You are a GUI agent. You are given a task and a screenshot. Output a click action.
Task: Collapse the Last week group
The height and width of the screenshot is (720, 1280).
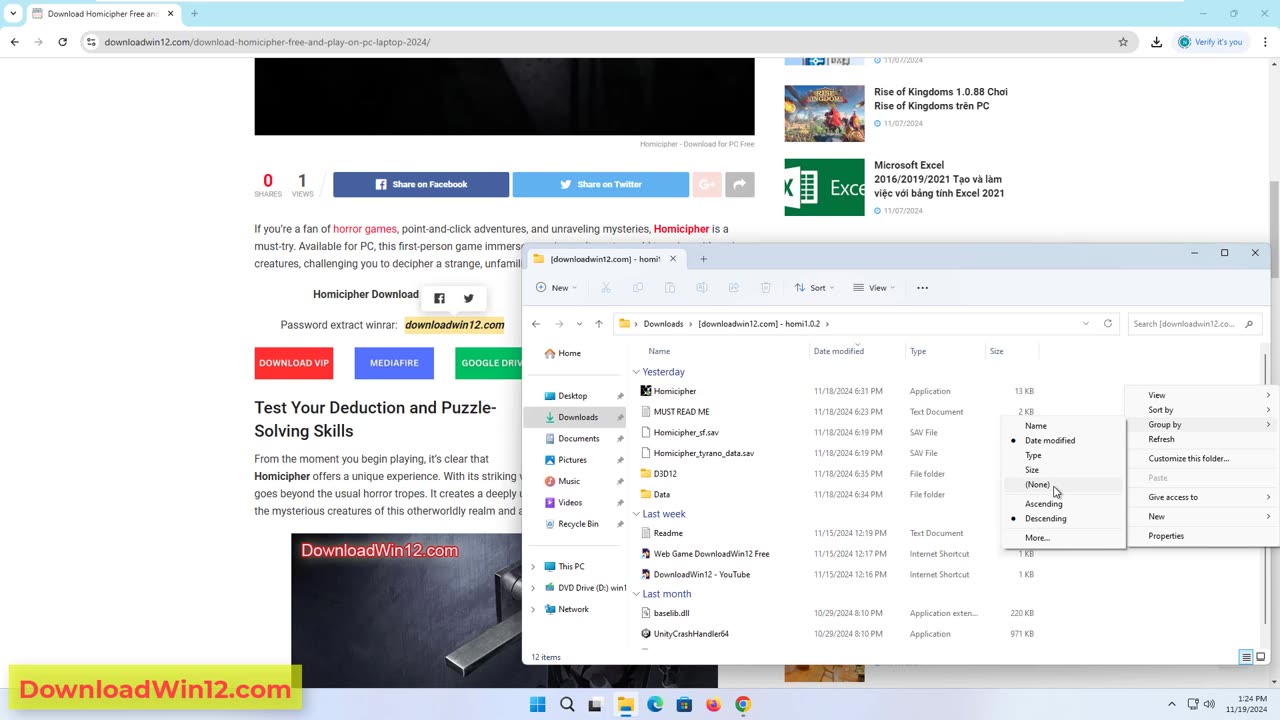coord(636,514)
